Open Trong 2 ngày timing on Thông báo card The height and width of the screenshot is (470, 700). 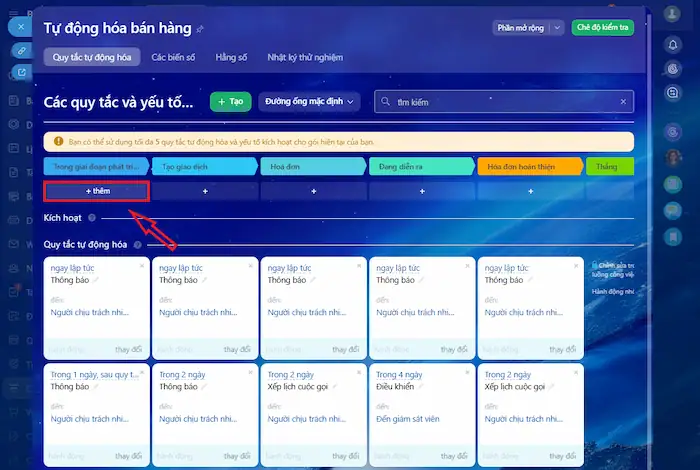[182, 375]
